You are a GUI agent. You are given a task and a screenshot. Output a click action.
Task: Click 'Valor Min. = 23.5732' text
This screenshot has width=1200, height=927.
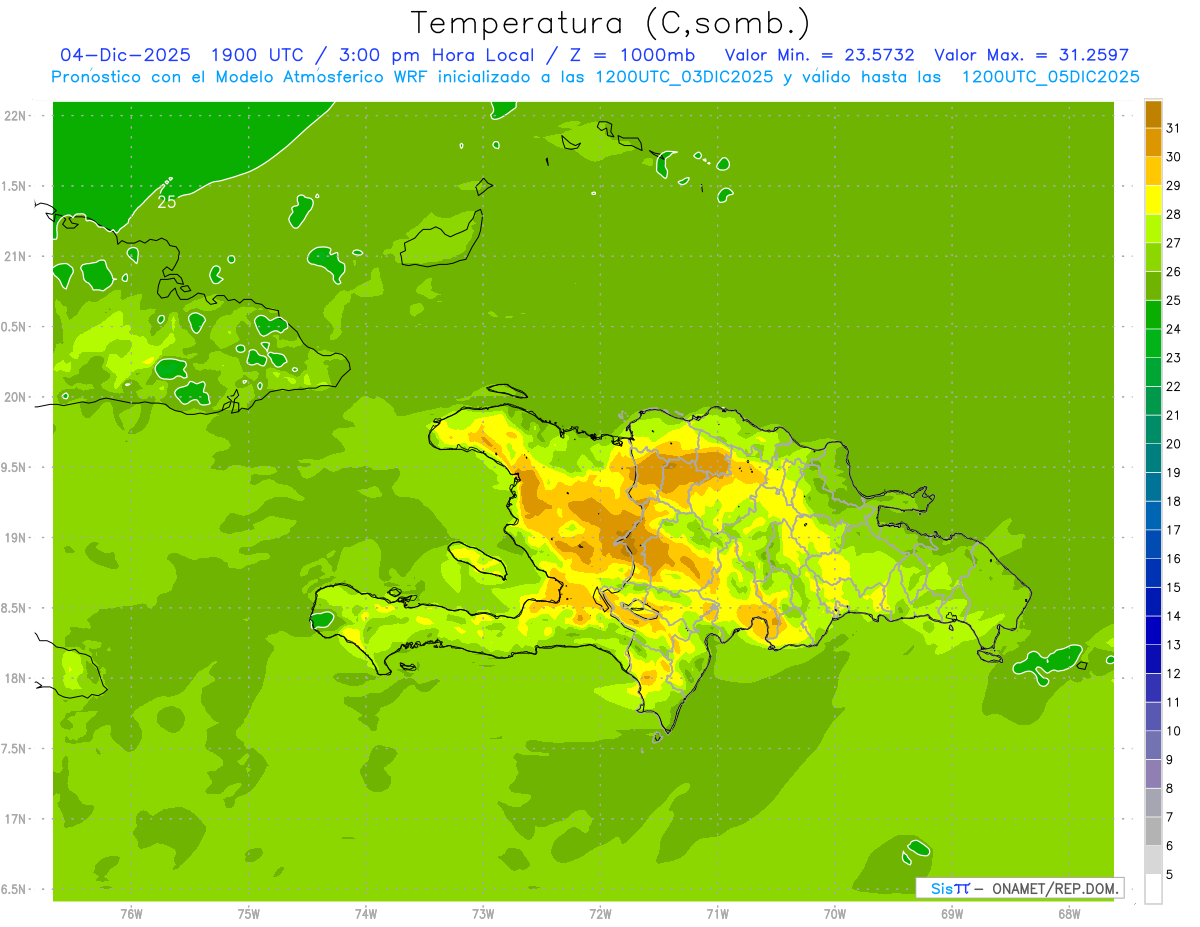[x=819, y=55]
